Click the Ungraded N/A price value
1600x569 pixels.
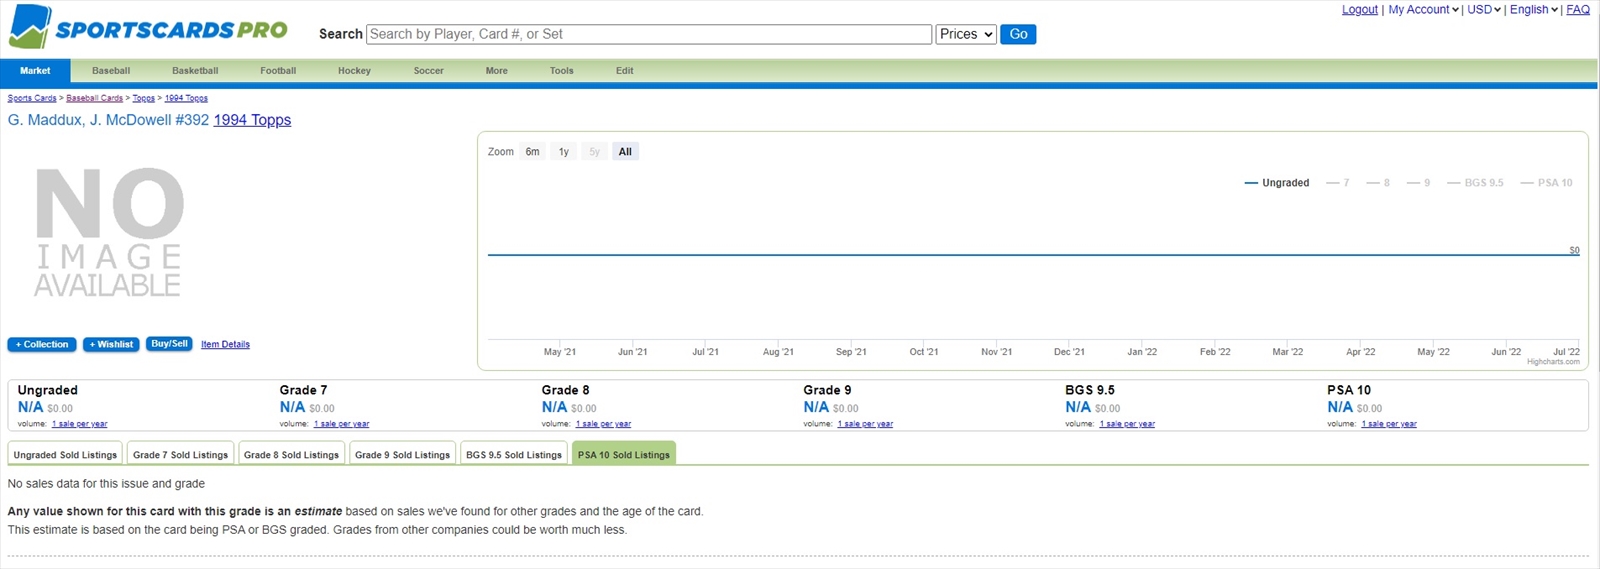click(30, 407)
